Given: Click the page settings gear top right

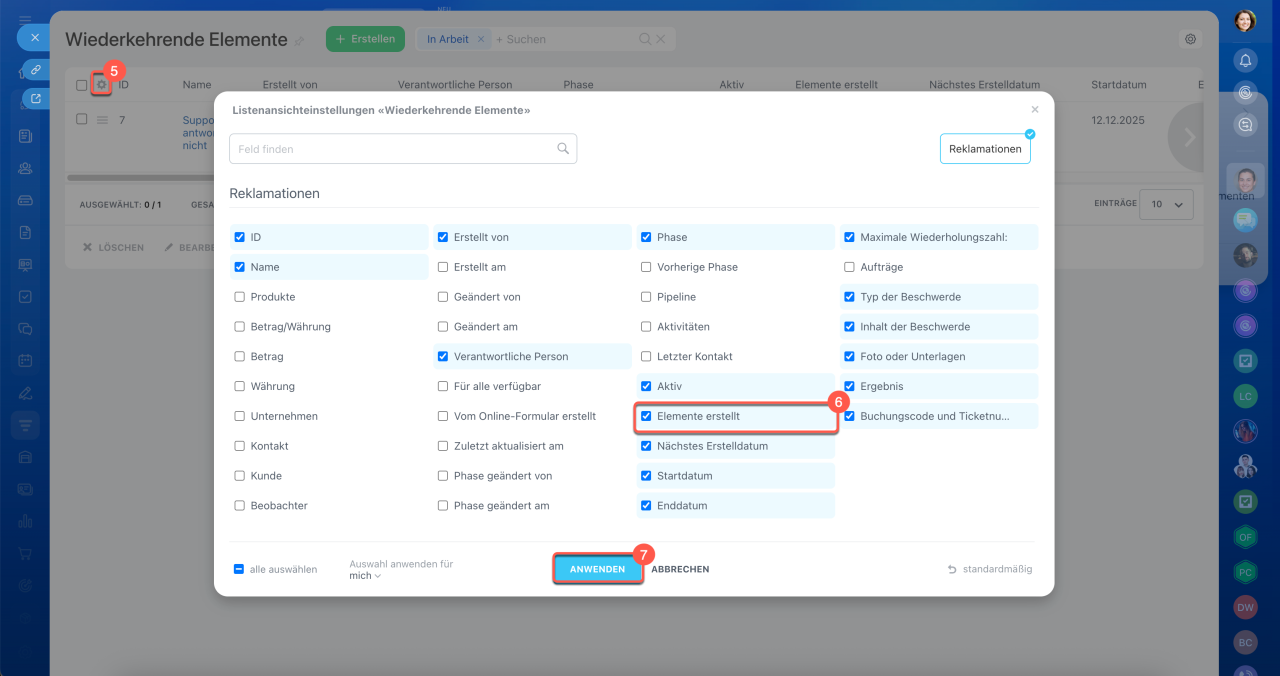Looking at the screenshot, I should coord(1190,39).
